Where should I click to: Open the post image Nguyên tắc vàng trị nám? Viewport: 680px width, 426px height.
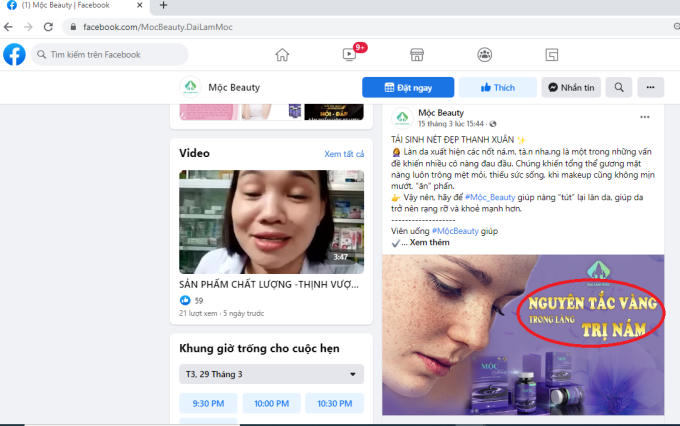click(x=523, y=335)
